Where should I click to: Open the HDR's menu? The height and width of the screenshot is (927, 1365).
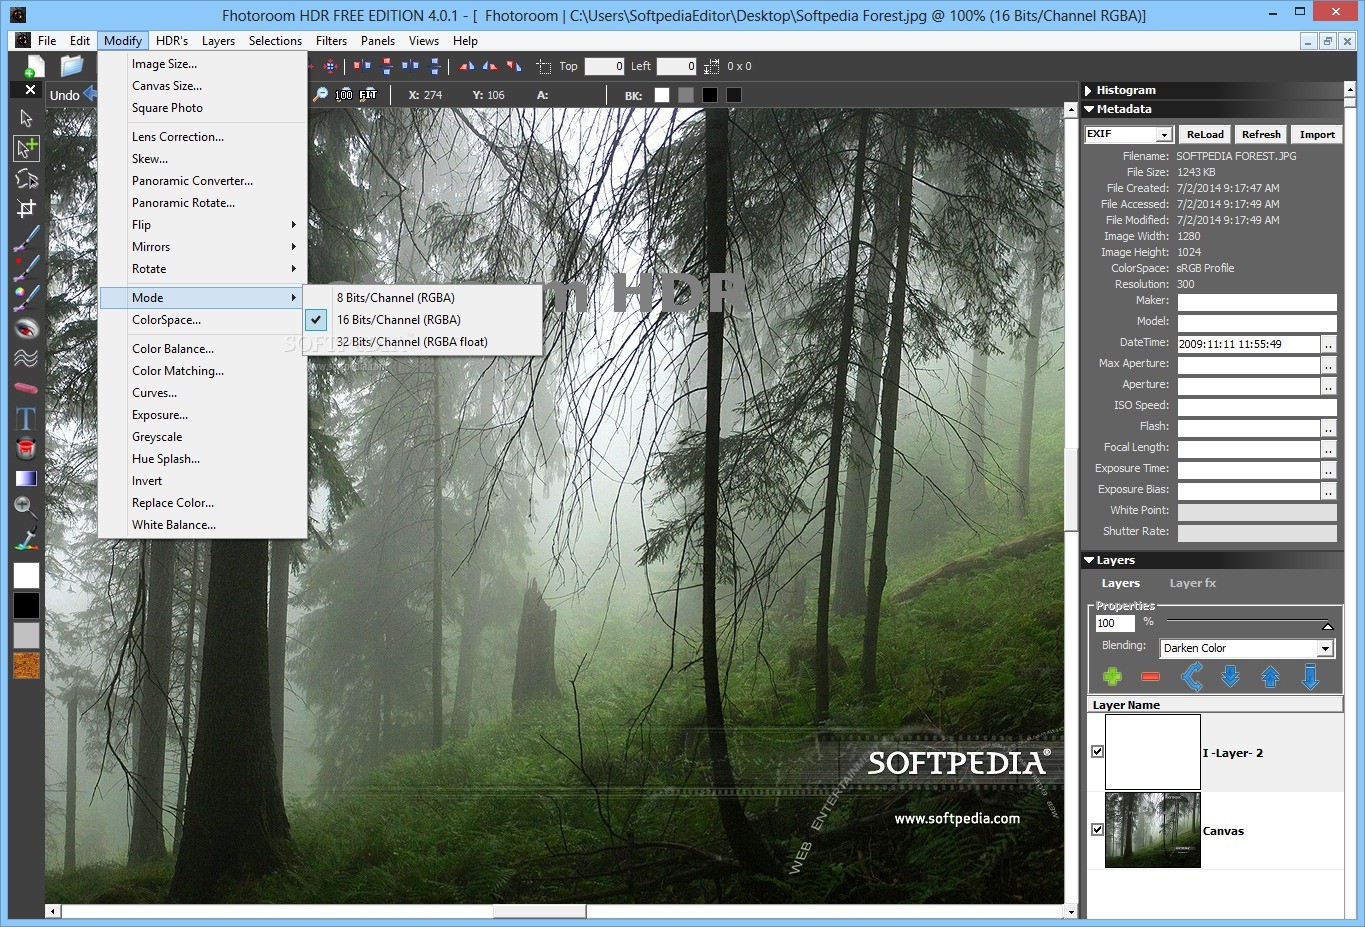tap(172, 41)
